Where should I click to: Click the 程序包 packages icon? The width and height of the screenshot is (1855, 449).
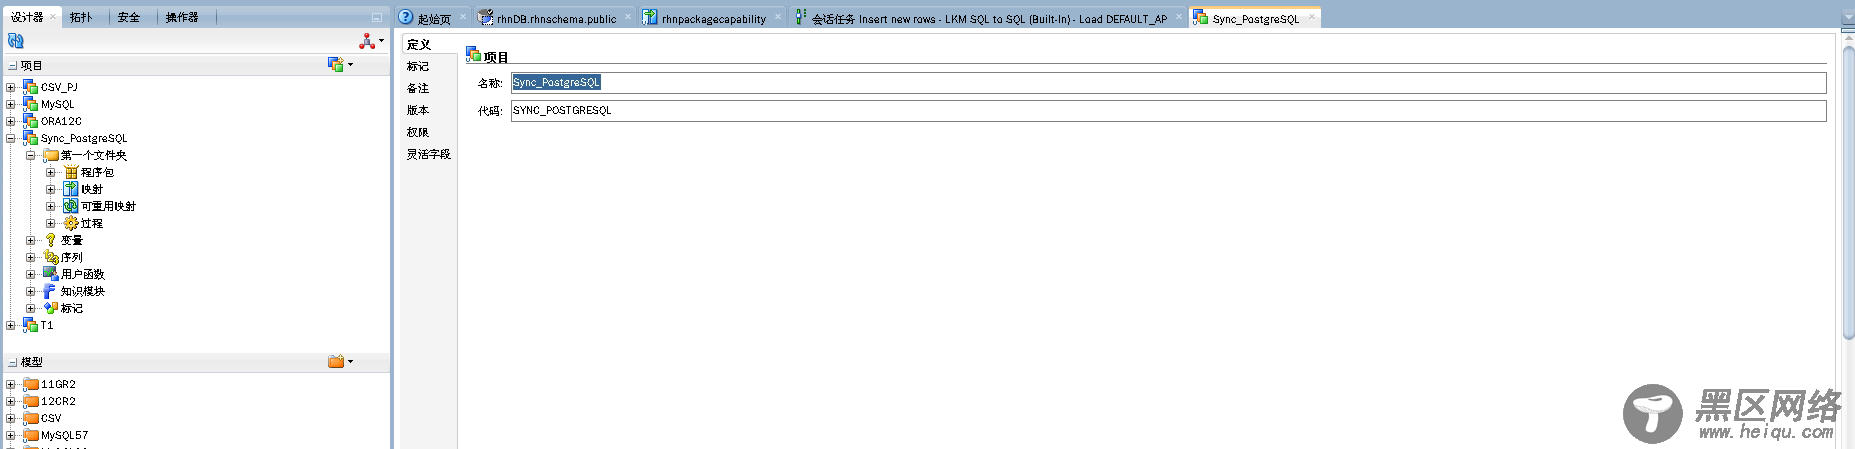pyautogui.click(x=71, y=172)
